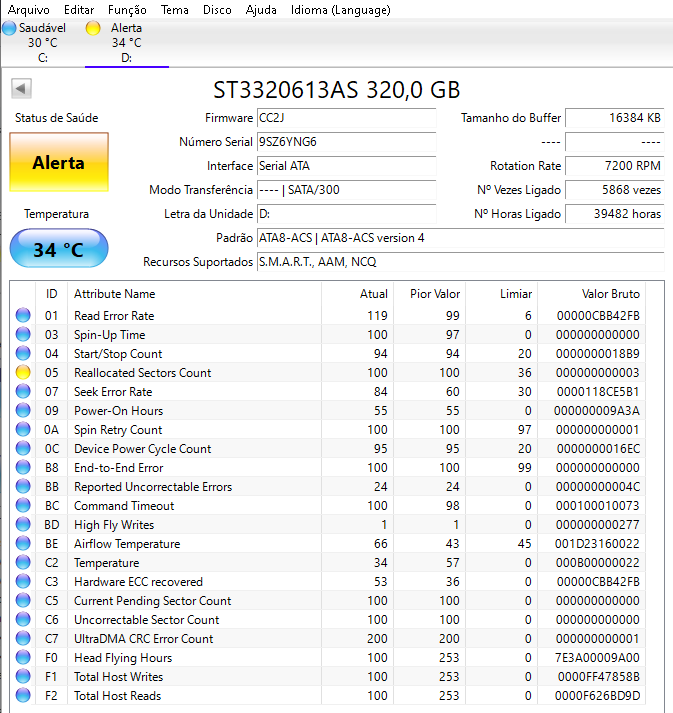
Task: Select the Reallocated Sectors Count row name
Action: pos(142,373)
